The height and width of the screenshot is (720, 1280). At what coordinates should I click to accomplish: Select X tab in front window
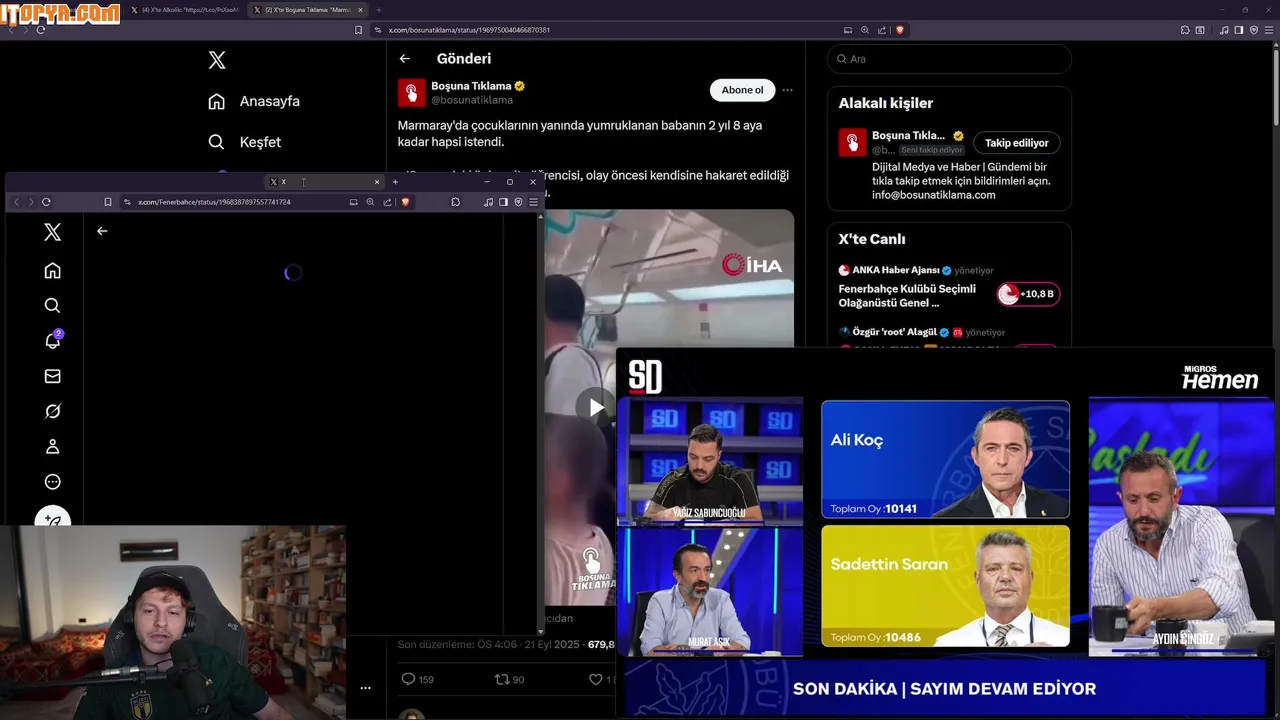click(322, 182)
